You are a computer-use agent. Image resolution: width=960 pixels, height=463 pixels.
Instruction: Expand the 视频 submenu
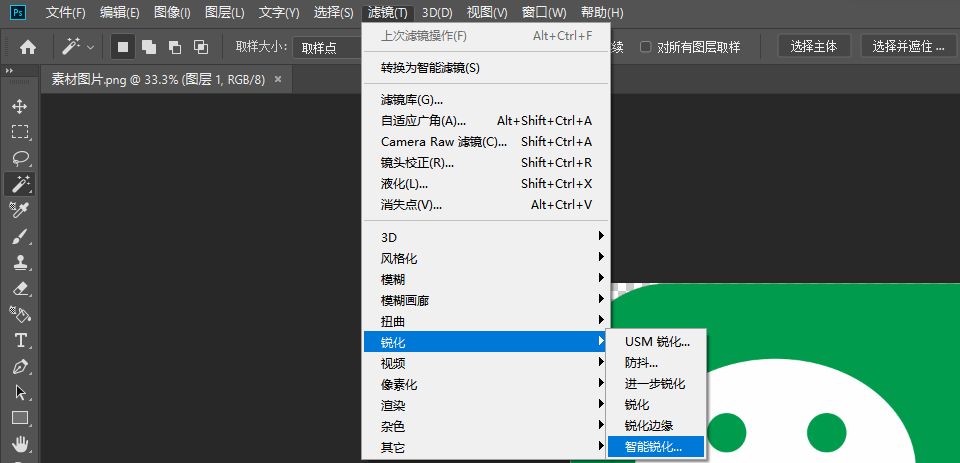point(486,363)
